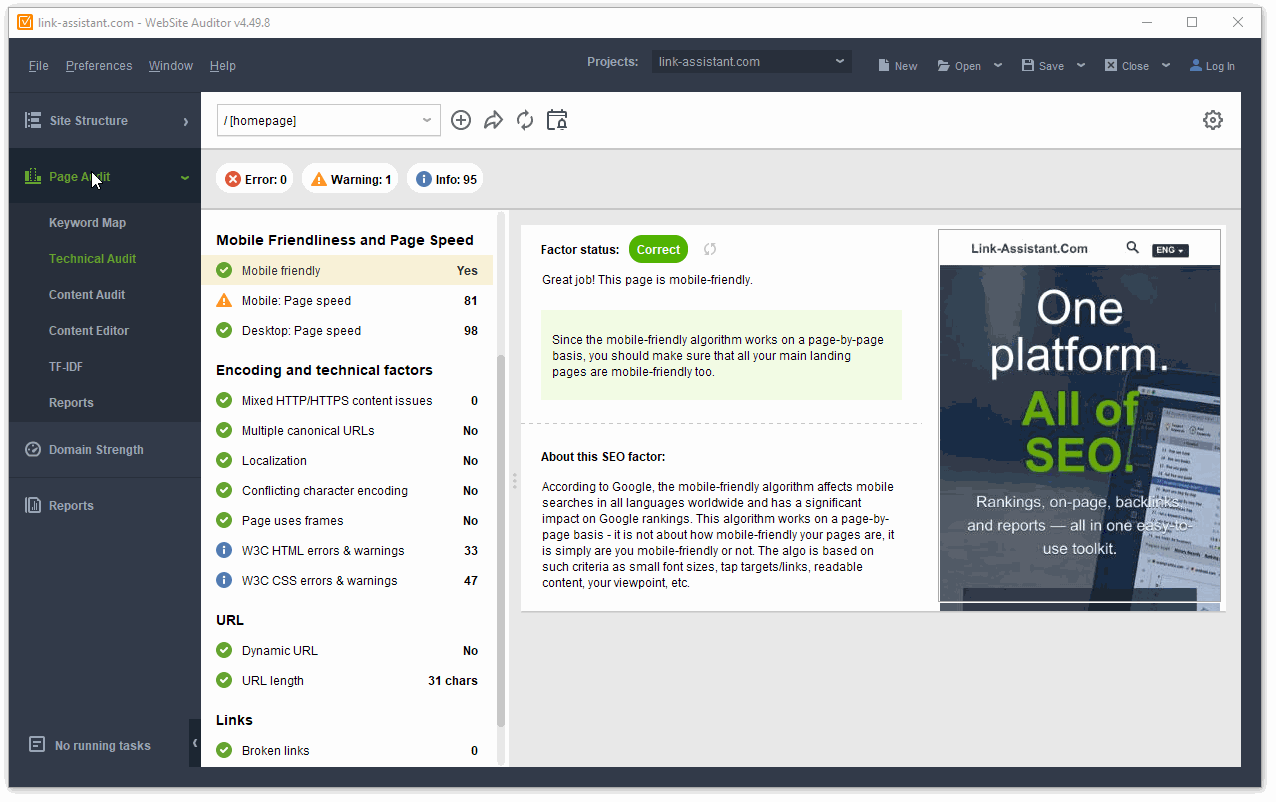Select Dynamic URL factor row
This screenshot has height=802, width=1276.
[347, 650]
